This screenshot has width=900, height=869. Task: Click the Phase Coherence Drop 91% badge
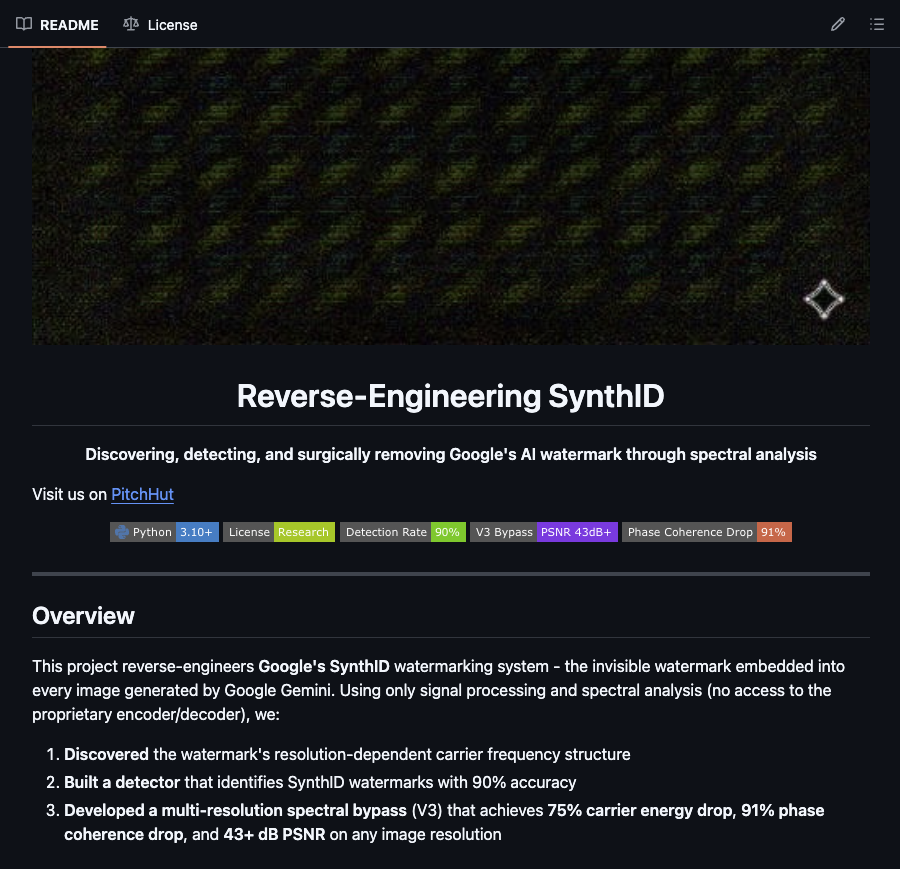click(x=707, y=532)
